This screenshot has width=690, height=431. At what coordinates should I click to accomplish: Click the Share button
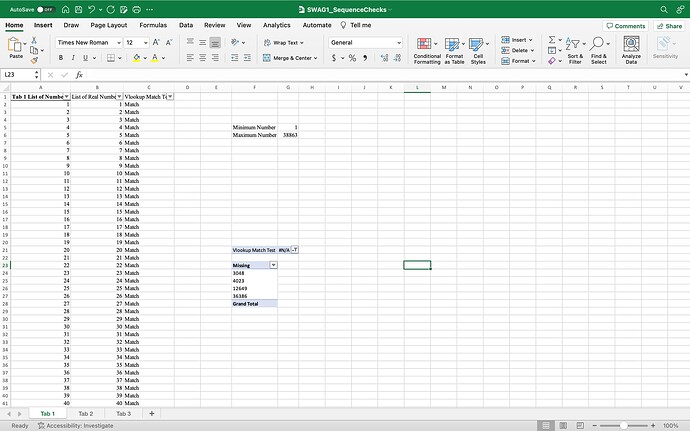[x=669, y=26]
